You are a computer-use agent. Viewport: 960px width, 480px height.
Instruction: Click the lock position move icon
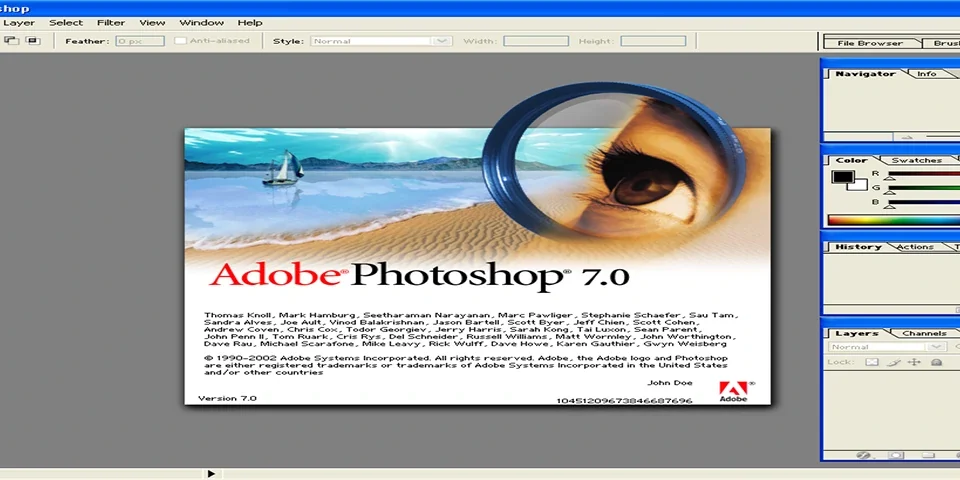point(913,362)
